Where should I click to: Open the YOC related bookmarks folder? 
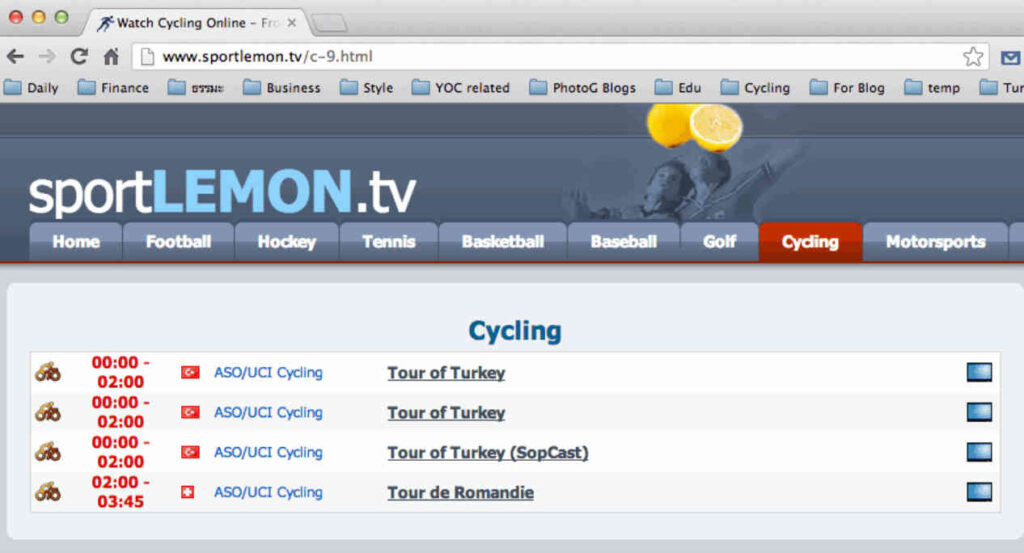[461, 87]
